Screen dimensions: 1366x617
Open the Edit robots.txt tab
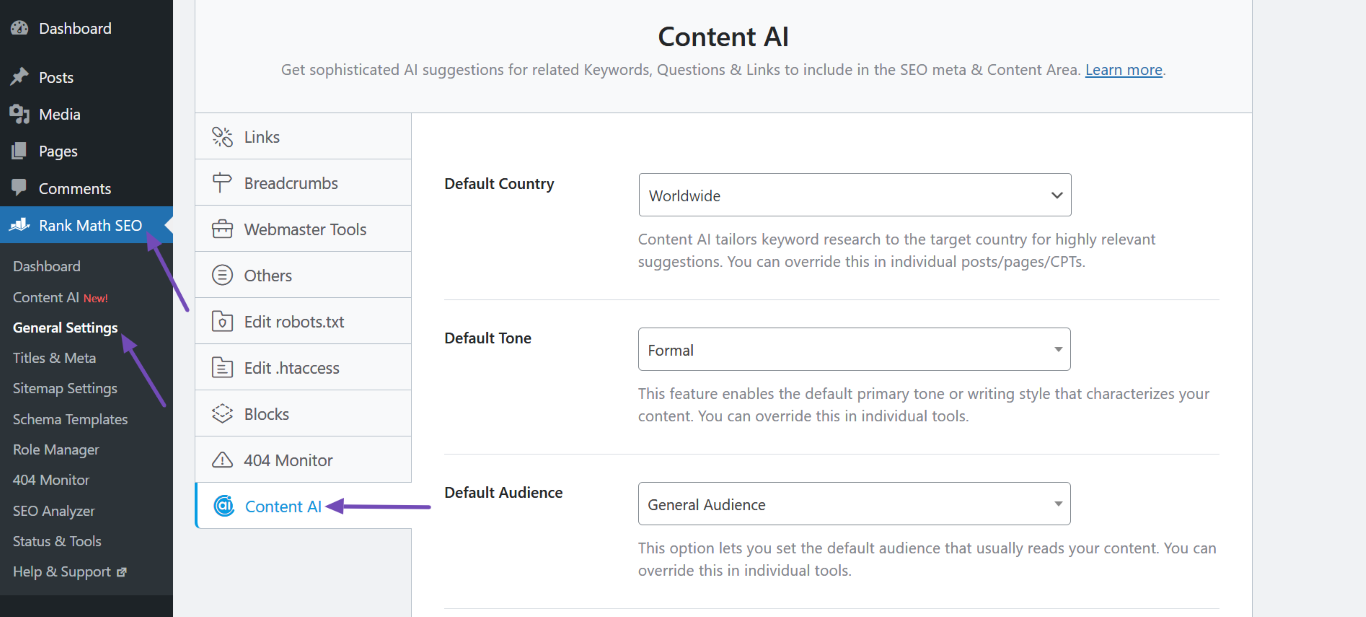pos(303,322)
